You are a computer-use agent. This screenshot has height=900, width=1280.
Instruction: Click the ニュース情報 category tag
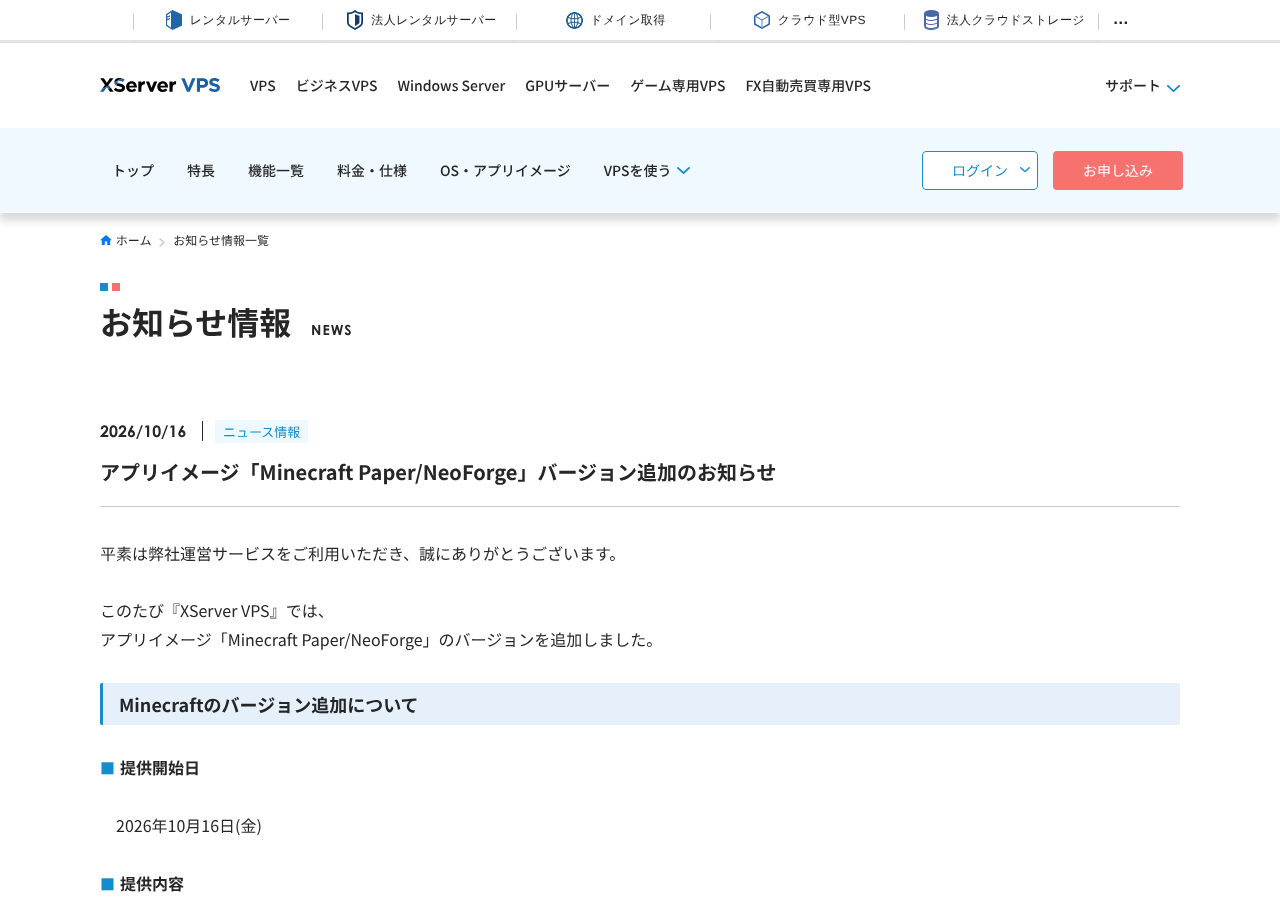(261, 432)
